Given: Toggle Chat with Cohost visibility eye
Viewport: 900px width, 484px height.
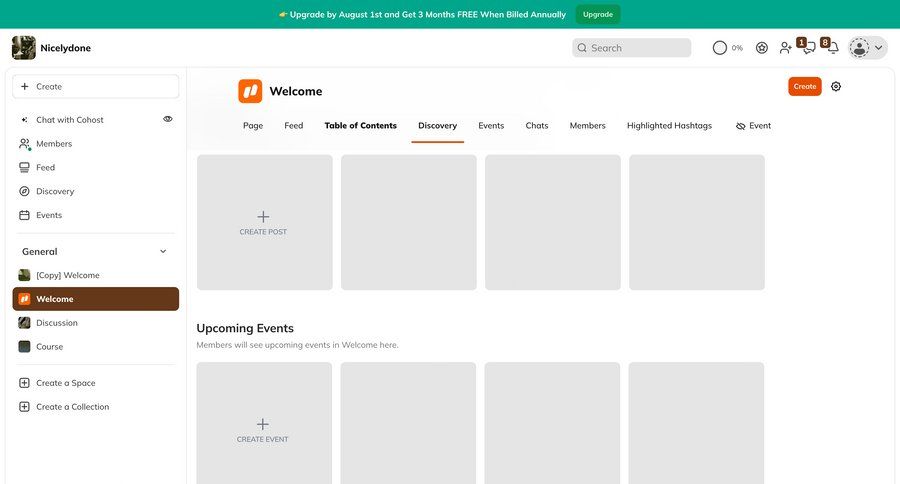Looking at the screenshot, I should pyautogui.click(x=167, y=119).
